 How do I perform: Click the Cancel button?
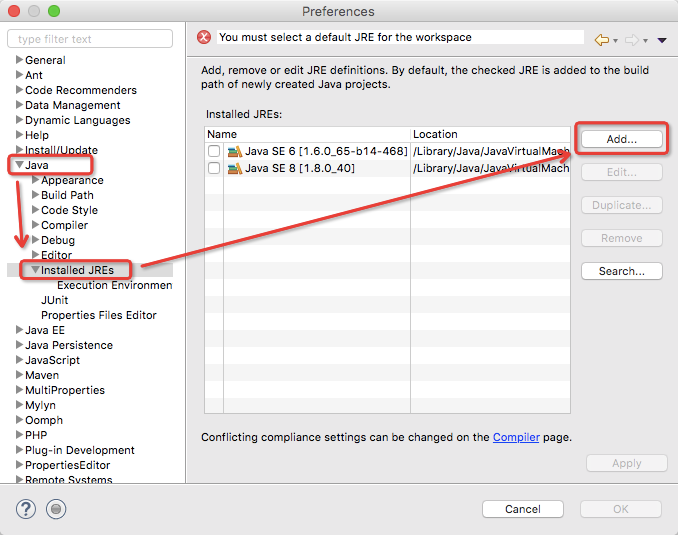[523, 509]
